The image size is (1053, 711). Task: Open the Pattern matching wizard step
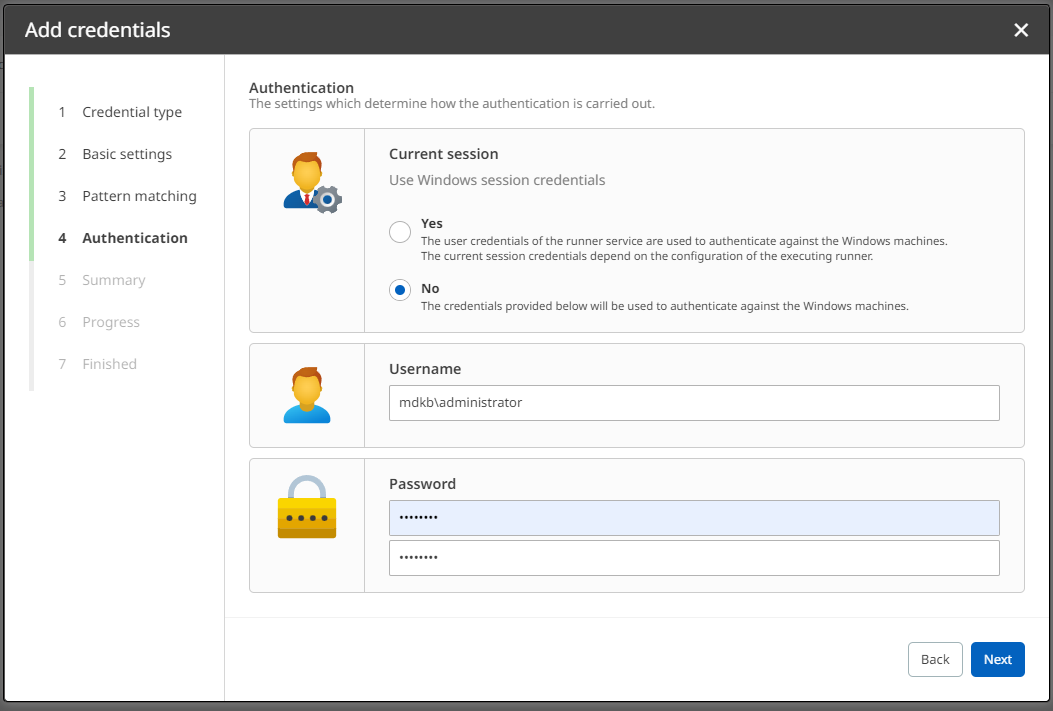pyautogui.click(x=139, y=196)
